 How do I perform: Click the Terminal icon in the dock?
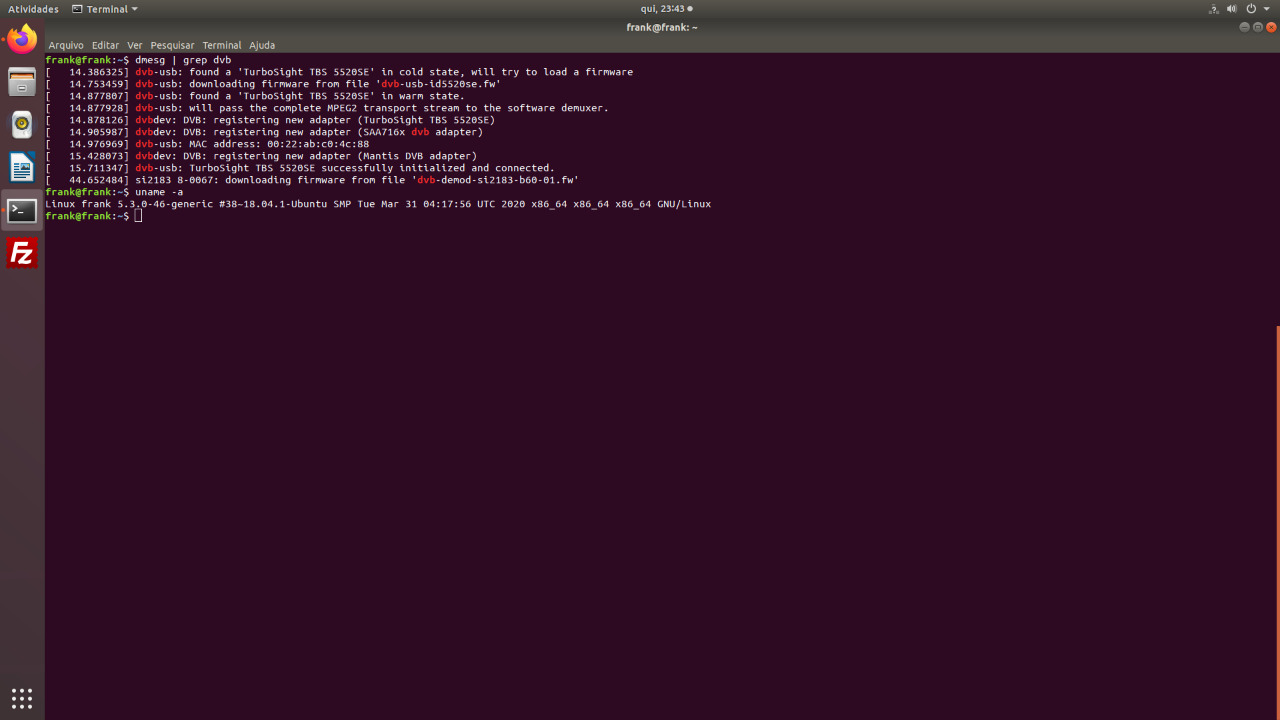coord(22,210)
